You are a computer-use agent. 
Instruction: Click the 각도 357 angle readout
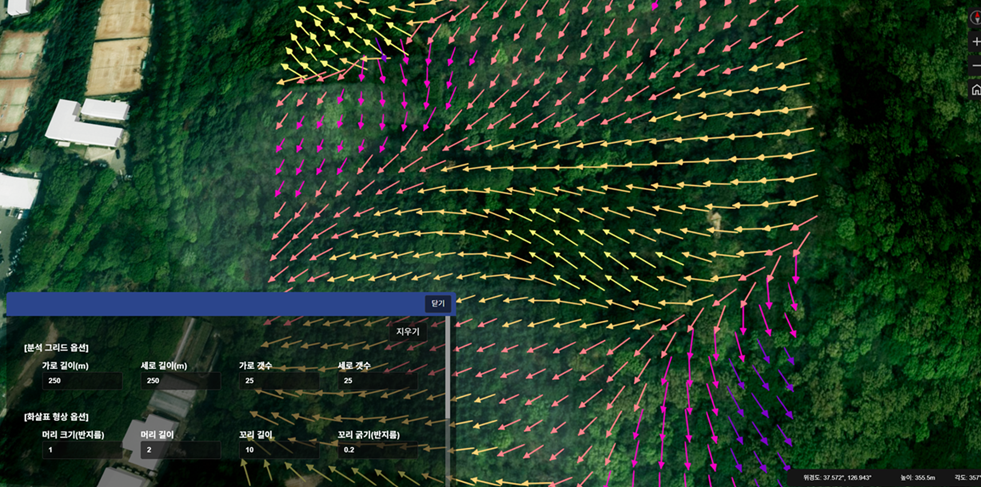coord(968,478)
